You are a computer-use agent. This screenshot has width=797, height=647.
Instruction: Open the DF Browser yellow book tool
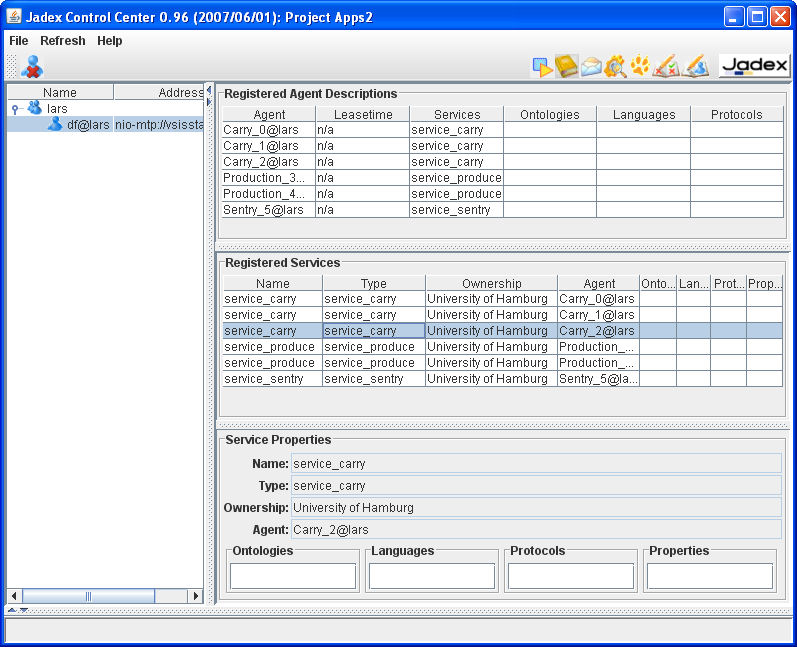pyautogui.click(x=566, y=66)
